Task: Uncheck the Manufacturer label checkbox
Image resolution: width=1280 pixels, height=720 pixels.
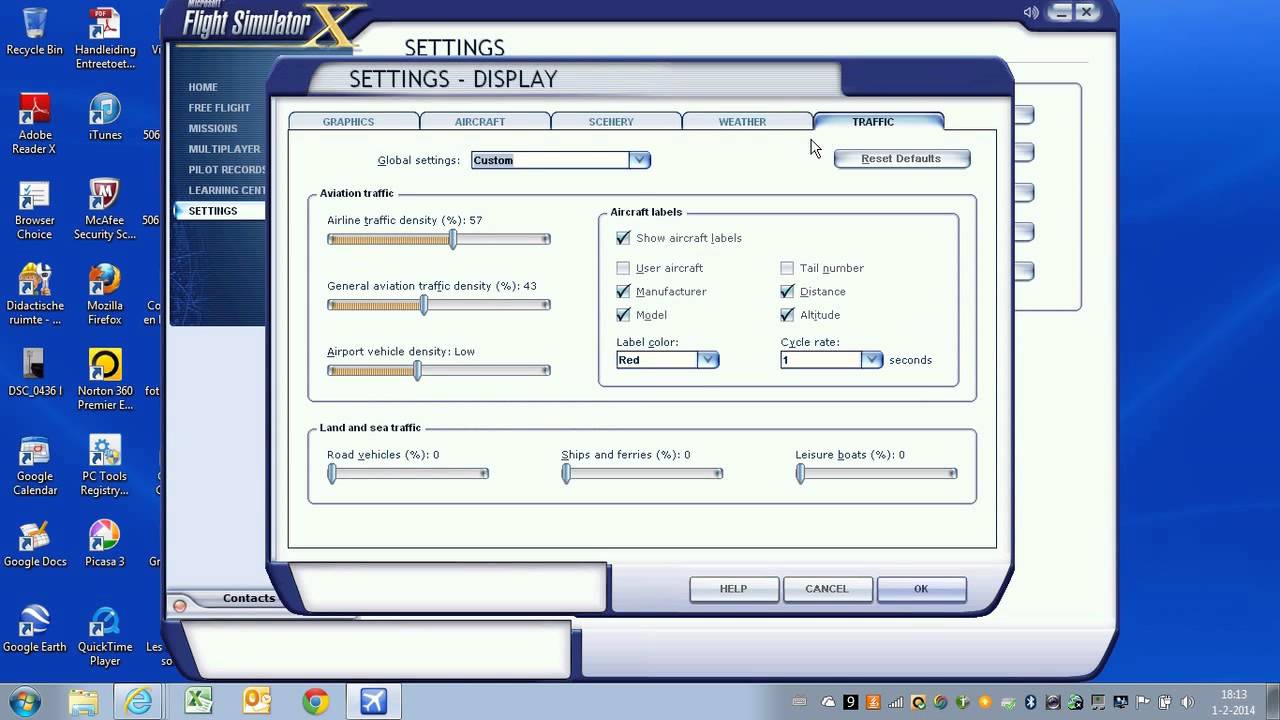Action: coord(624,291)
